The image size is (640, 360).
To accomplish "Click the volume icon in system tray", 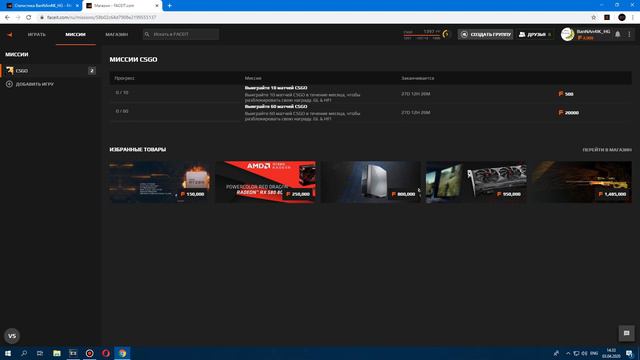I will [584, 353].
